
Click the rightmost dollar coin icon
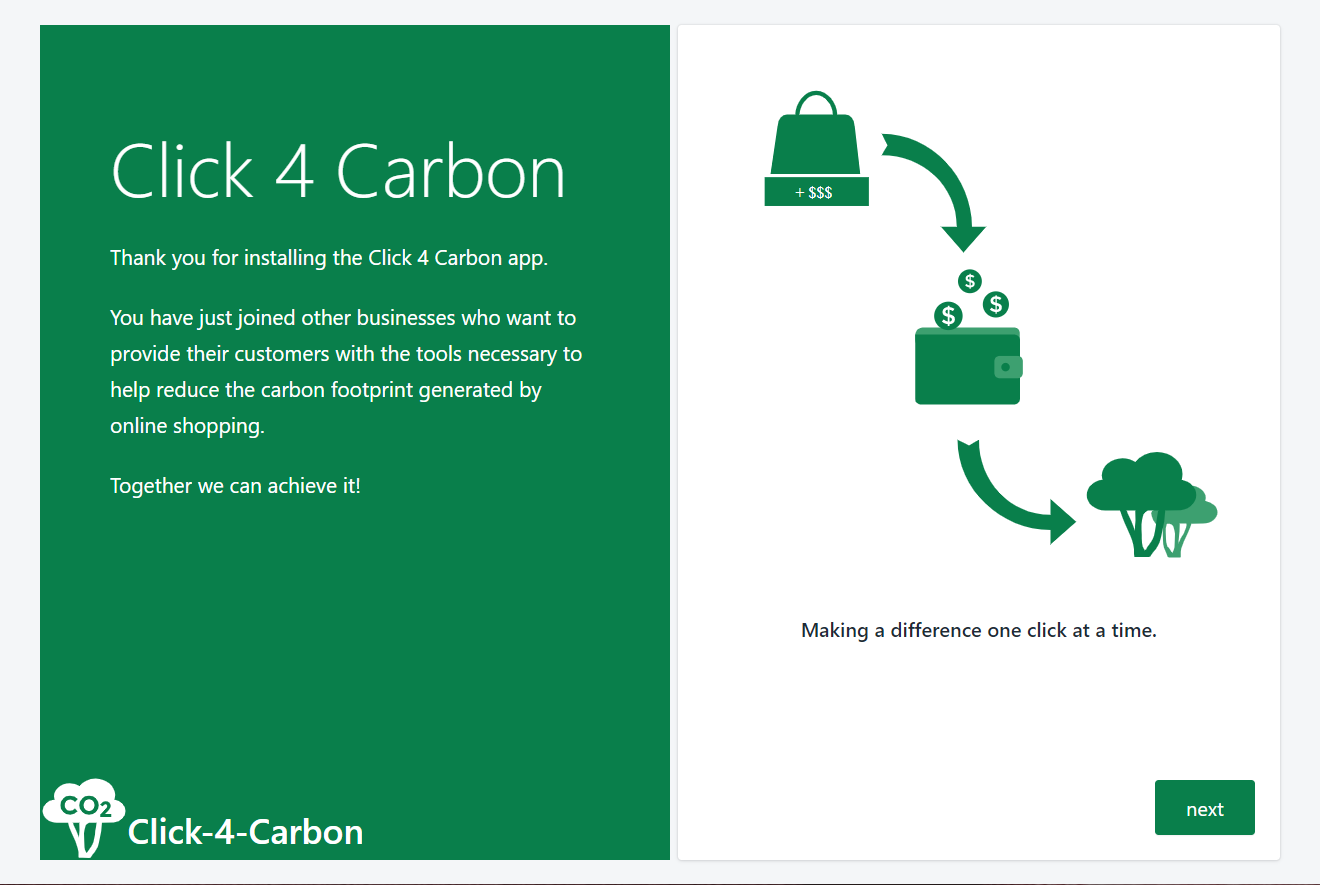(994, 304)
